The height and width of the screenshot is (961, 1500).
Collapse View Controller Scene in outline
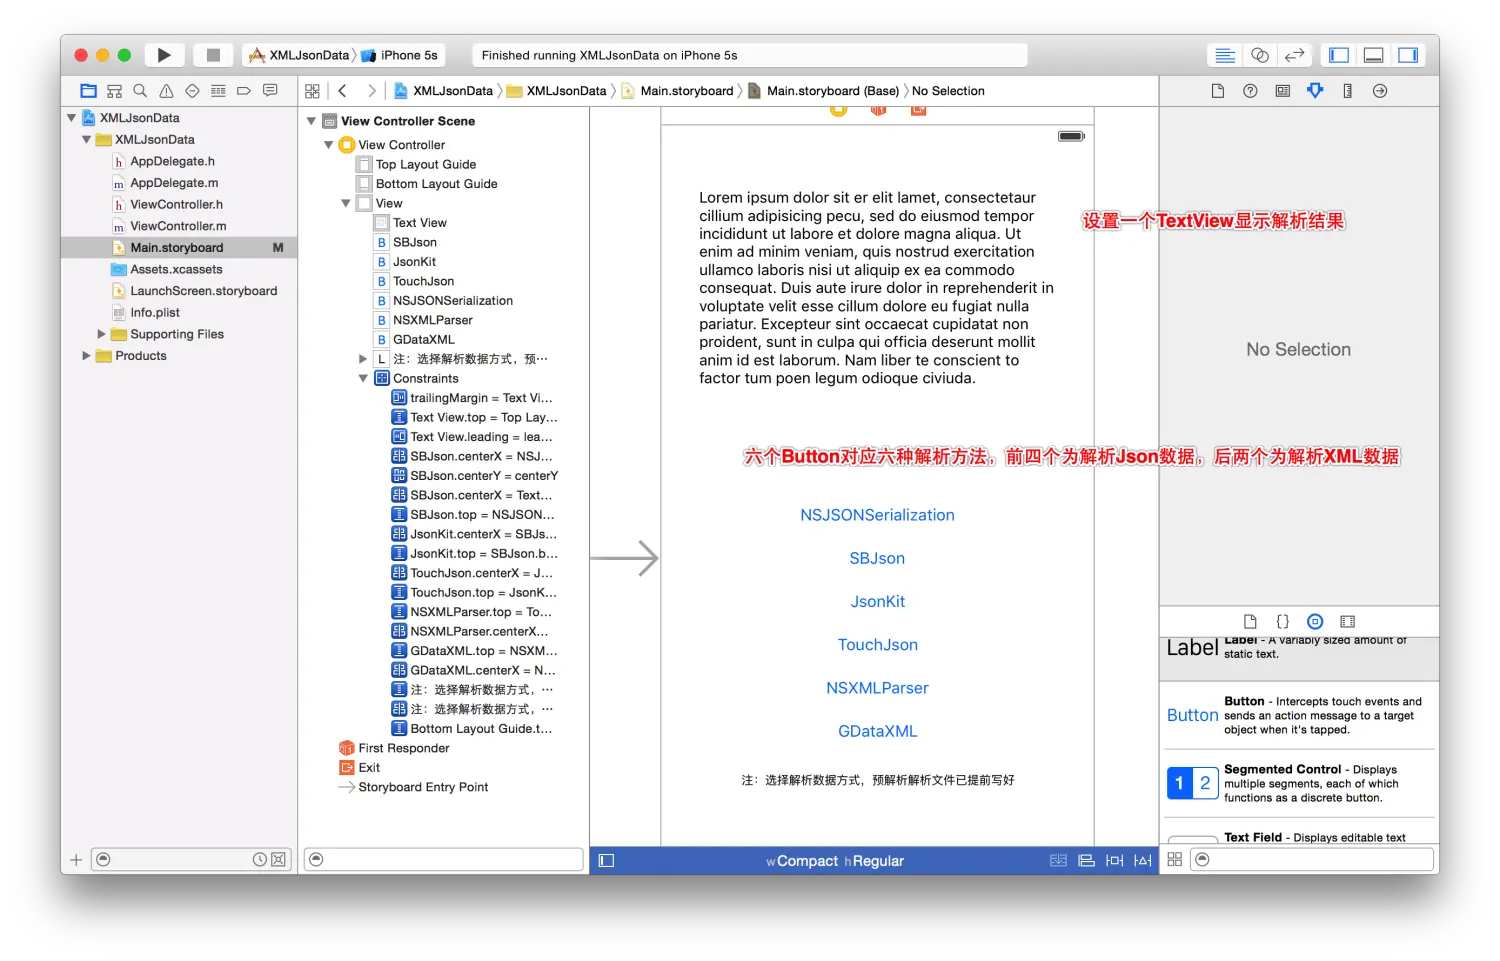[311, 121]
